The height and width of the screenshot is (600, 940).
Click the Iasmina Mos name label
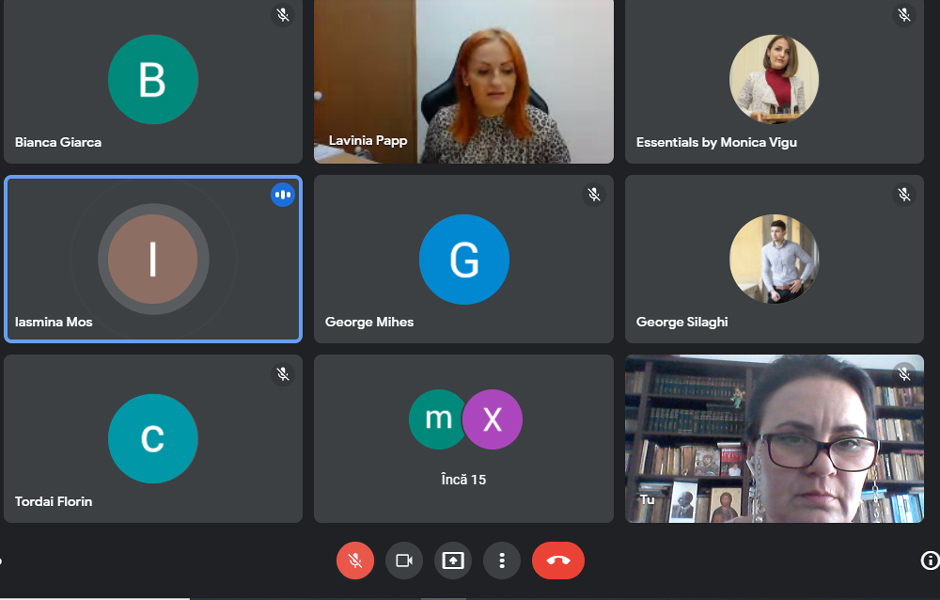tap(53, 322)
